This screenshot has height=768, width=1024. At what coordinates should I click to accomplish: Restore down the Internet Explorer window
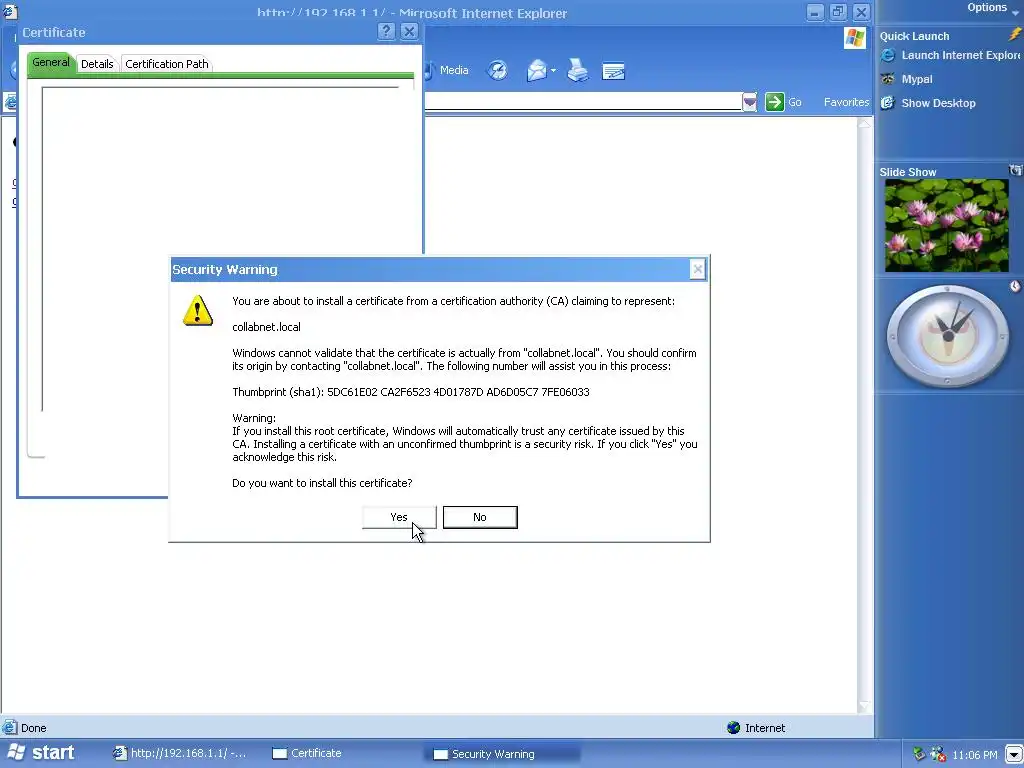pyautogui.click(x=838, y=12)
